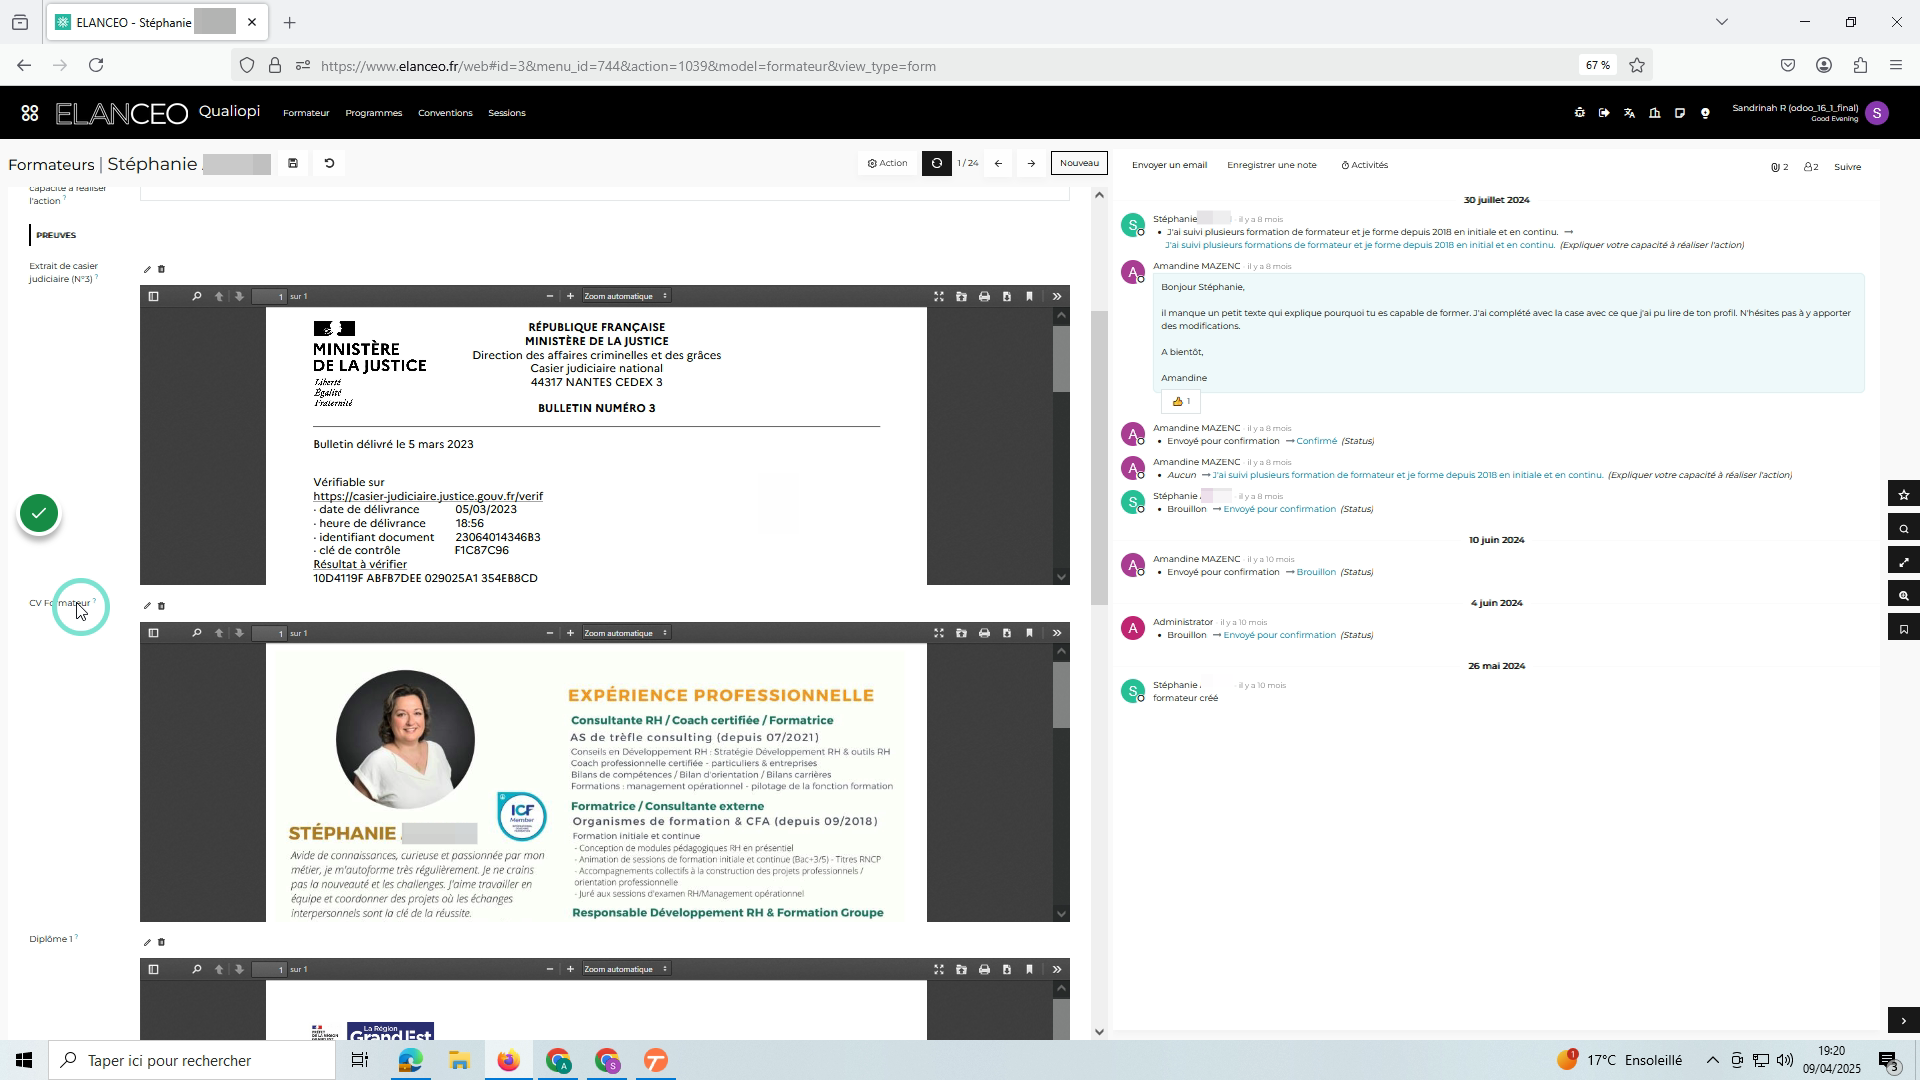
Task: Open Zoom automatique dropdown in Diplôme 1 PDF
Action: (x=626, y=969)
